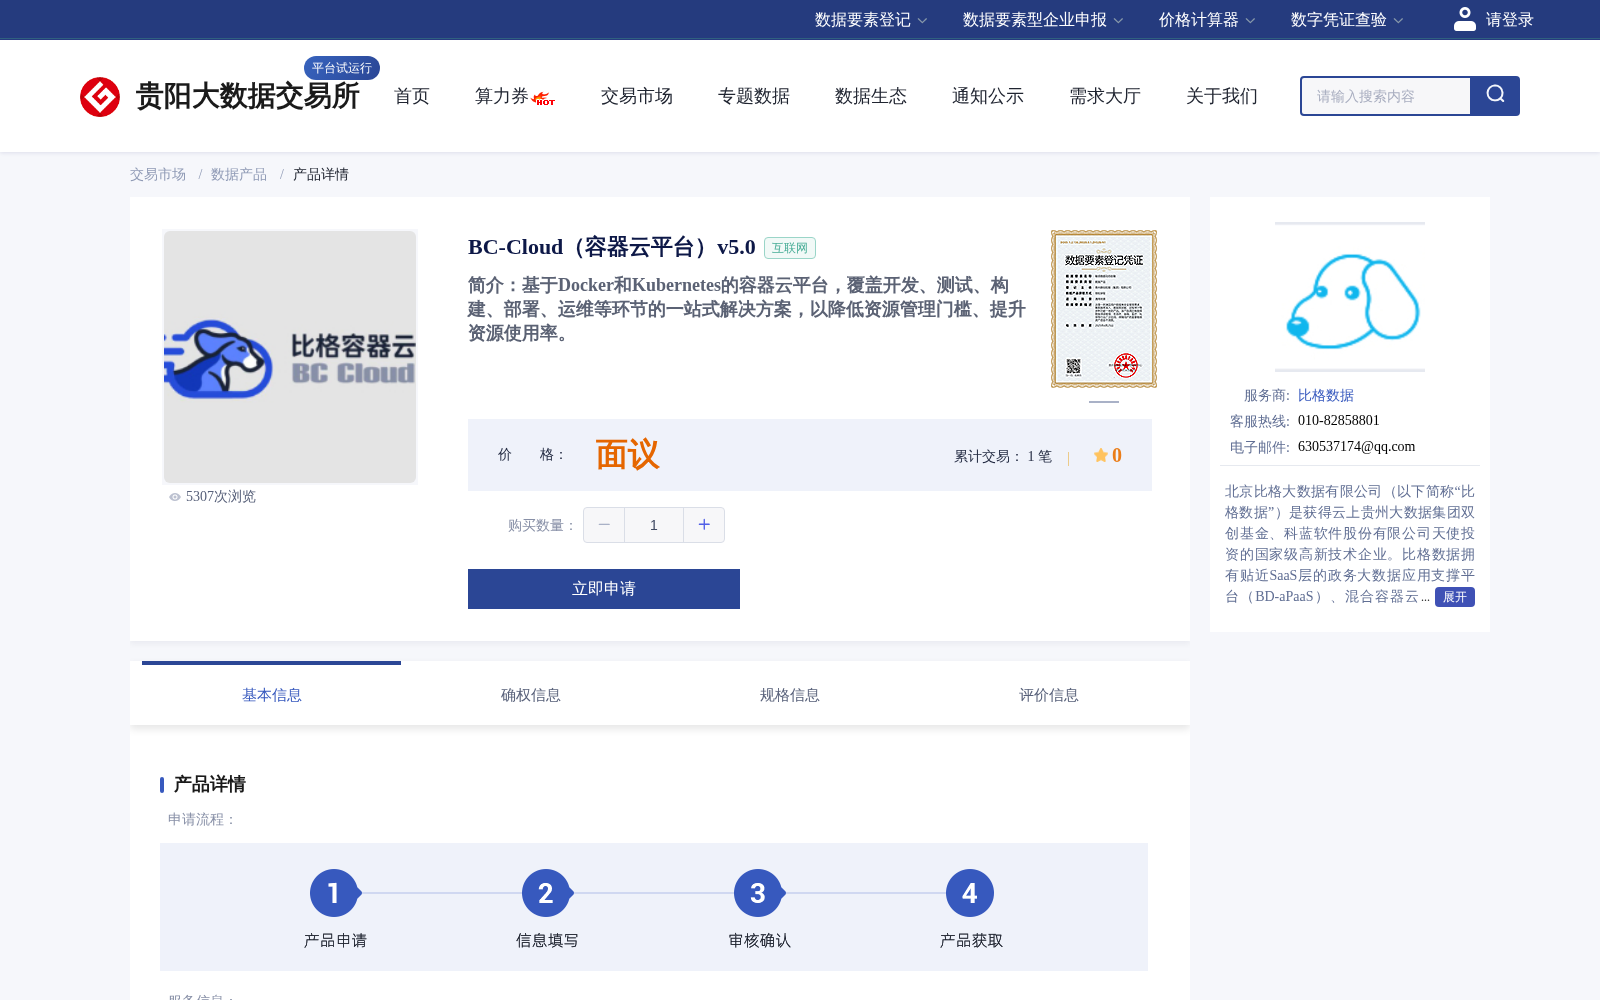The height and width of the screenshot is (1000, 1600).
Task: Click 交易市场 breadcrumb link
Action: tap(158, 174)
